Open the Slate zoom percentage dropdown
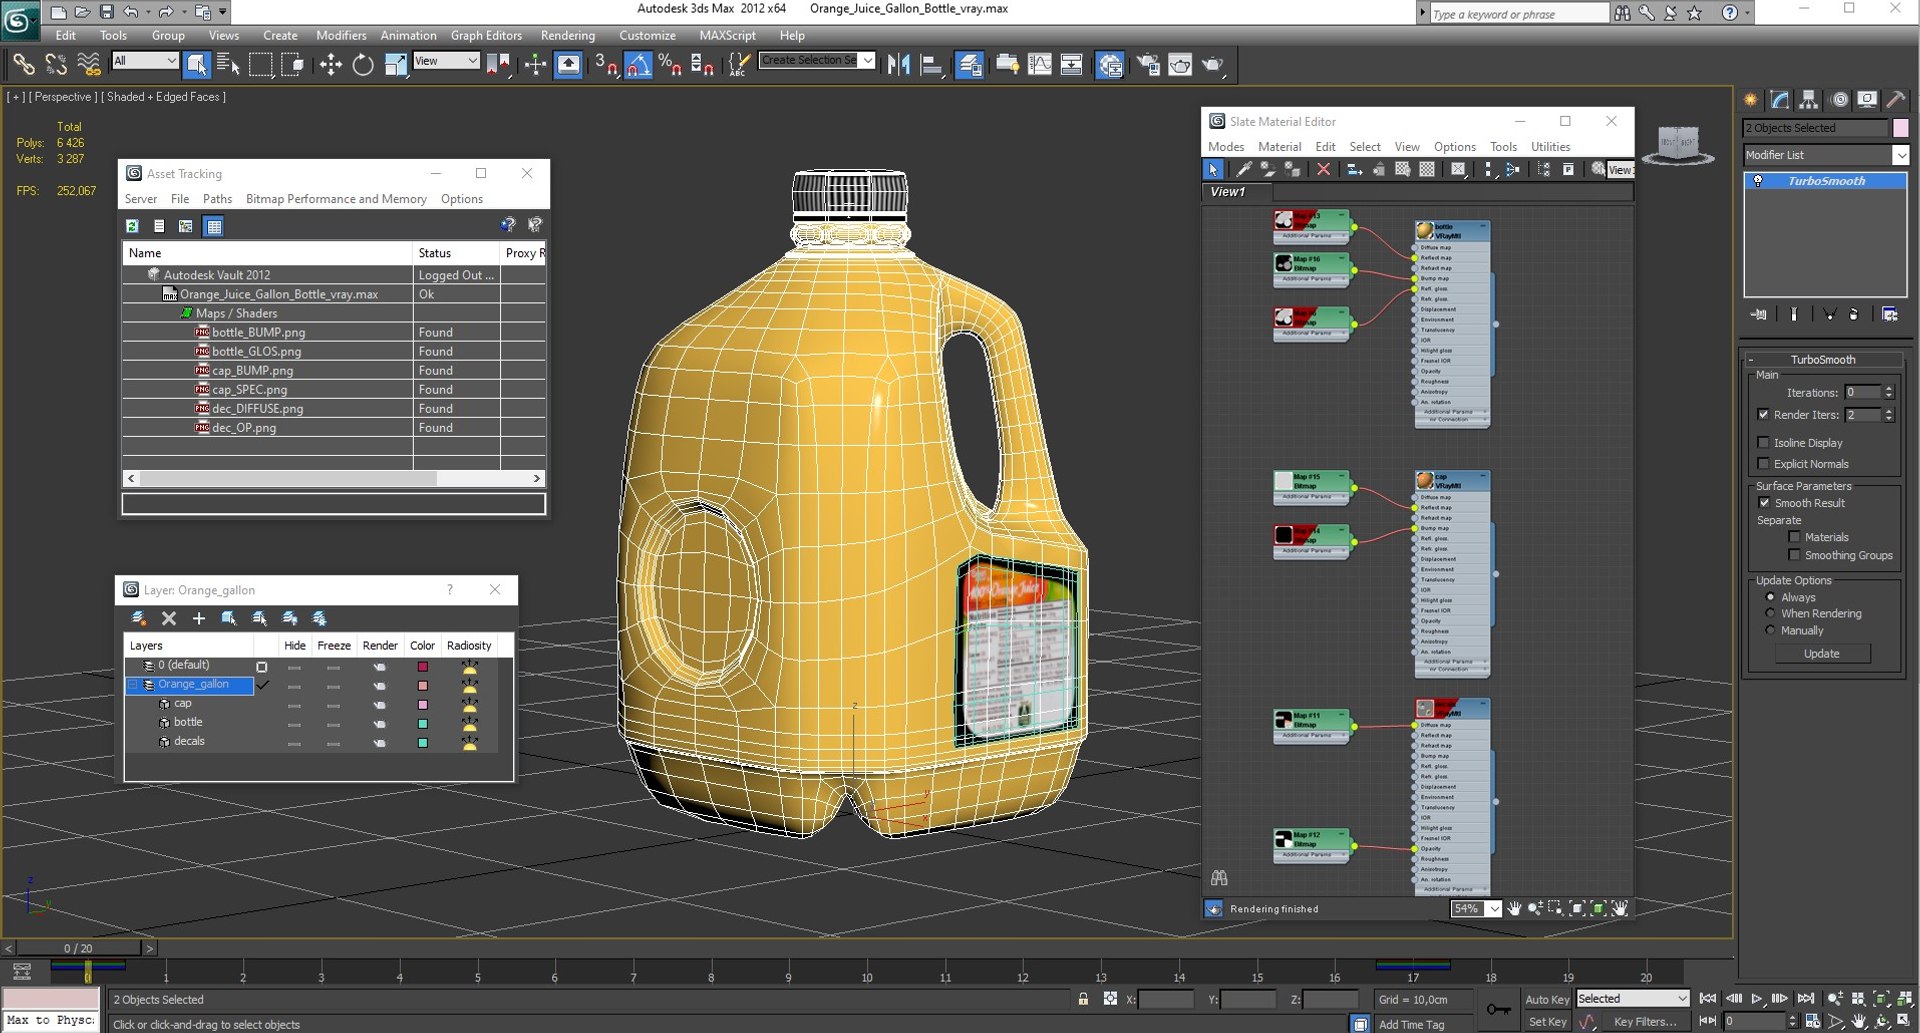1920x1033 pixels. [x=1493, y=908]
